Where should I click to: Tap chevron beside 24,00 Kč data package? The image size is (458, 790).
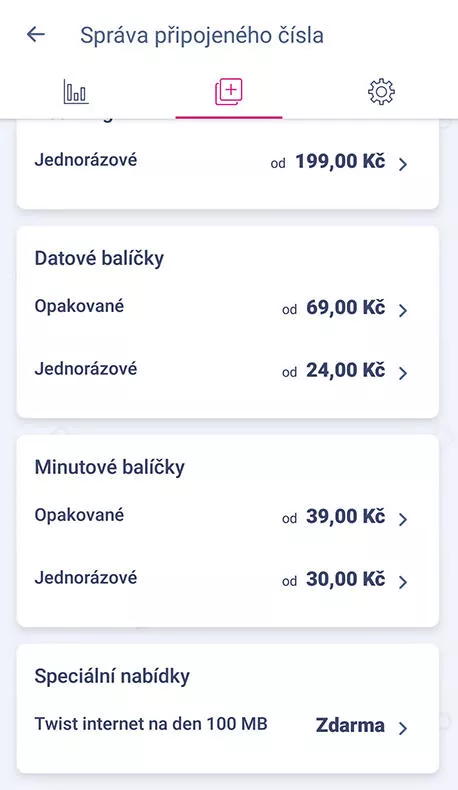403,373
